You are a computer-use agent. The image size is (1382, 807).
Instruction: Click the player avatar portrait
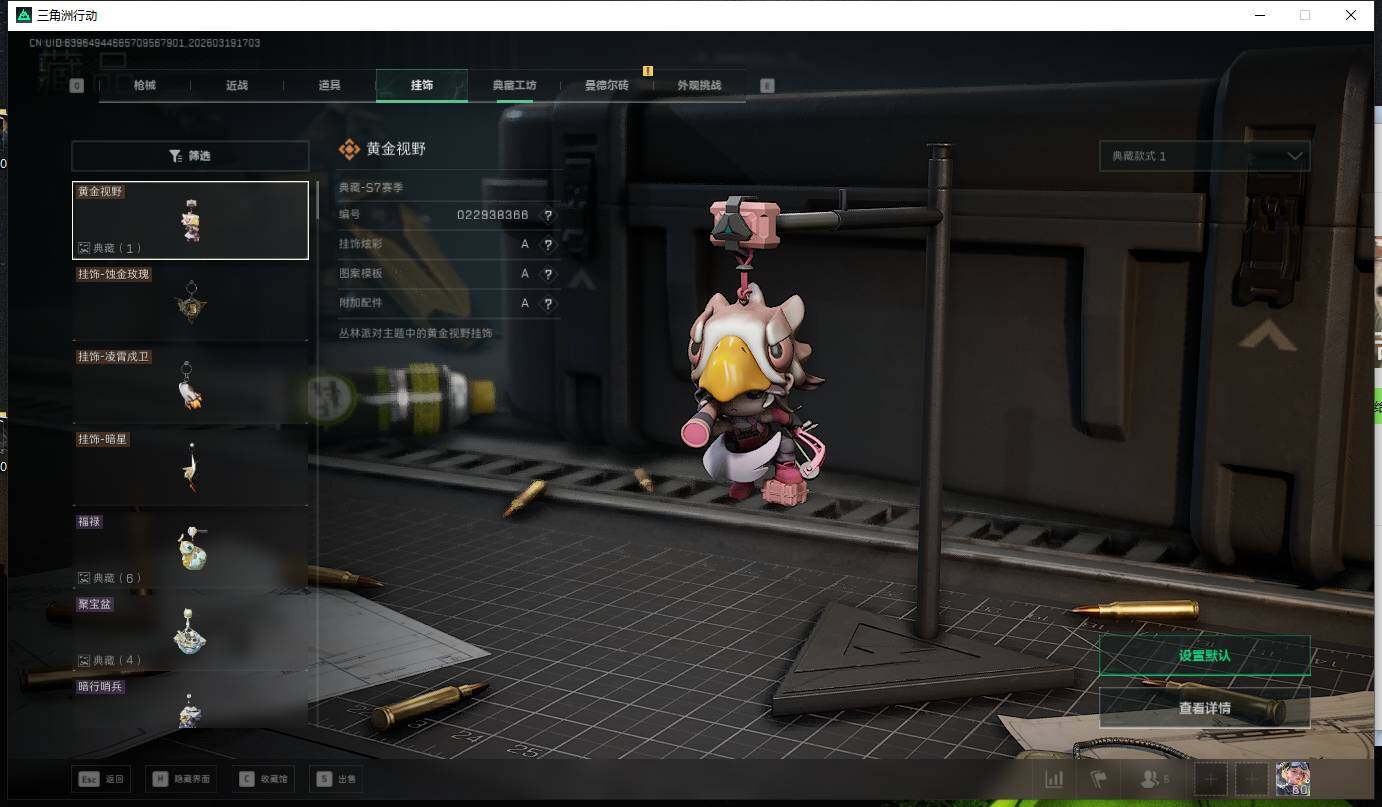tap(1293, 778)
